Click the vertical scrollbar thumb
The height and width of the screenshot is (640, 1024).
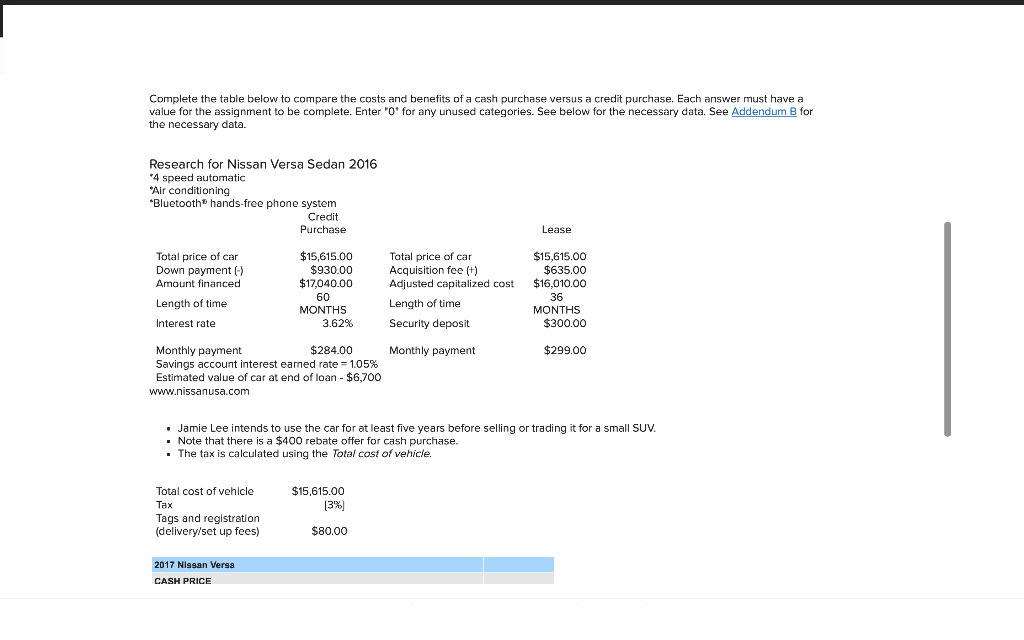[x=947, y=329]
